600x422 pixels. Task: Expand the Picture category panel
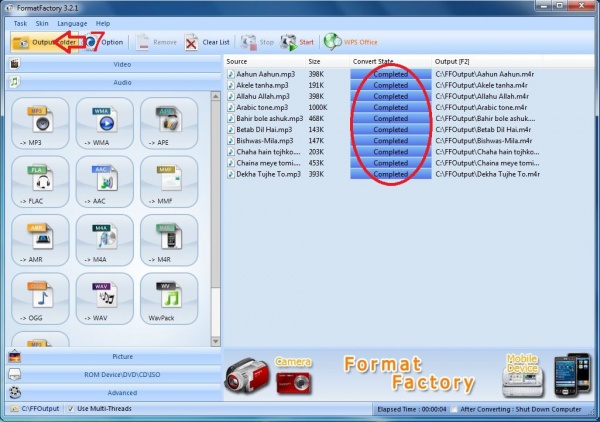(x=114, y=357)
